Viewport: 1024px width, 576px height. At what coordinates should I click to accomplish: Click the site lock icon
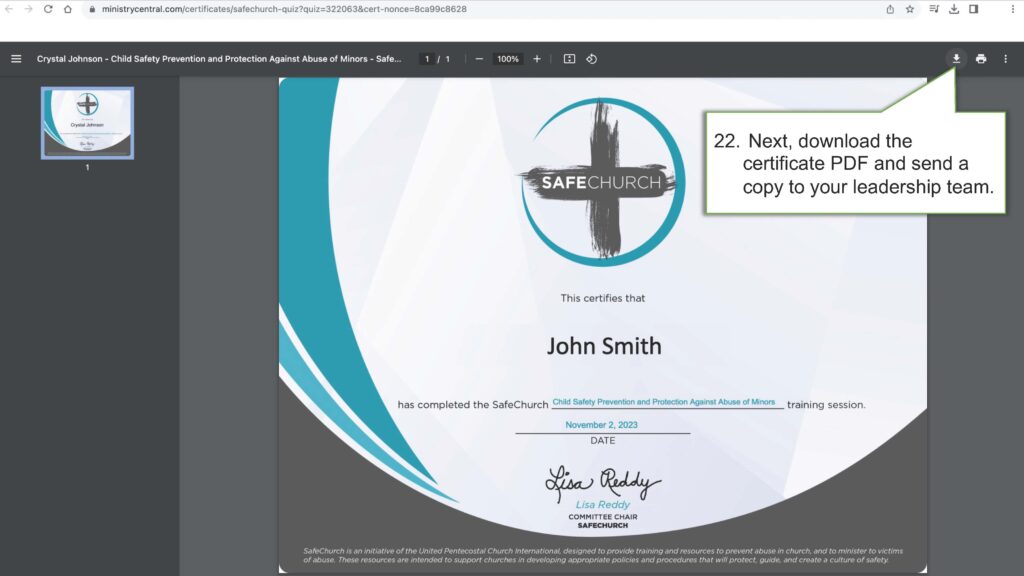[x=92, y=9]
